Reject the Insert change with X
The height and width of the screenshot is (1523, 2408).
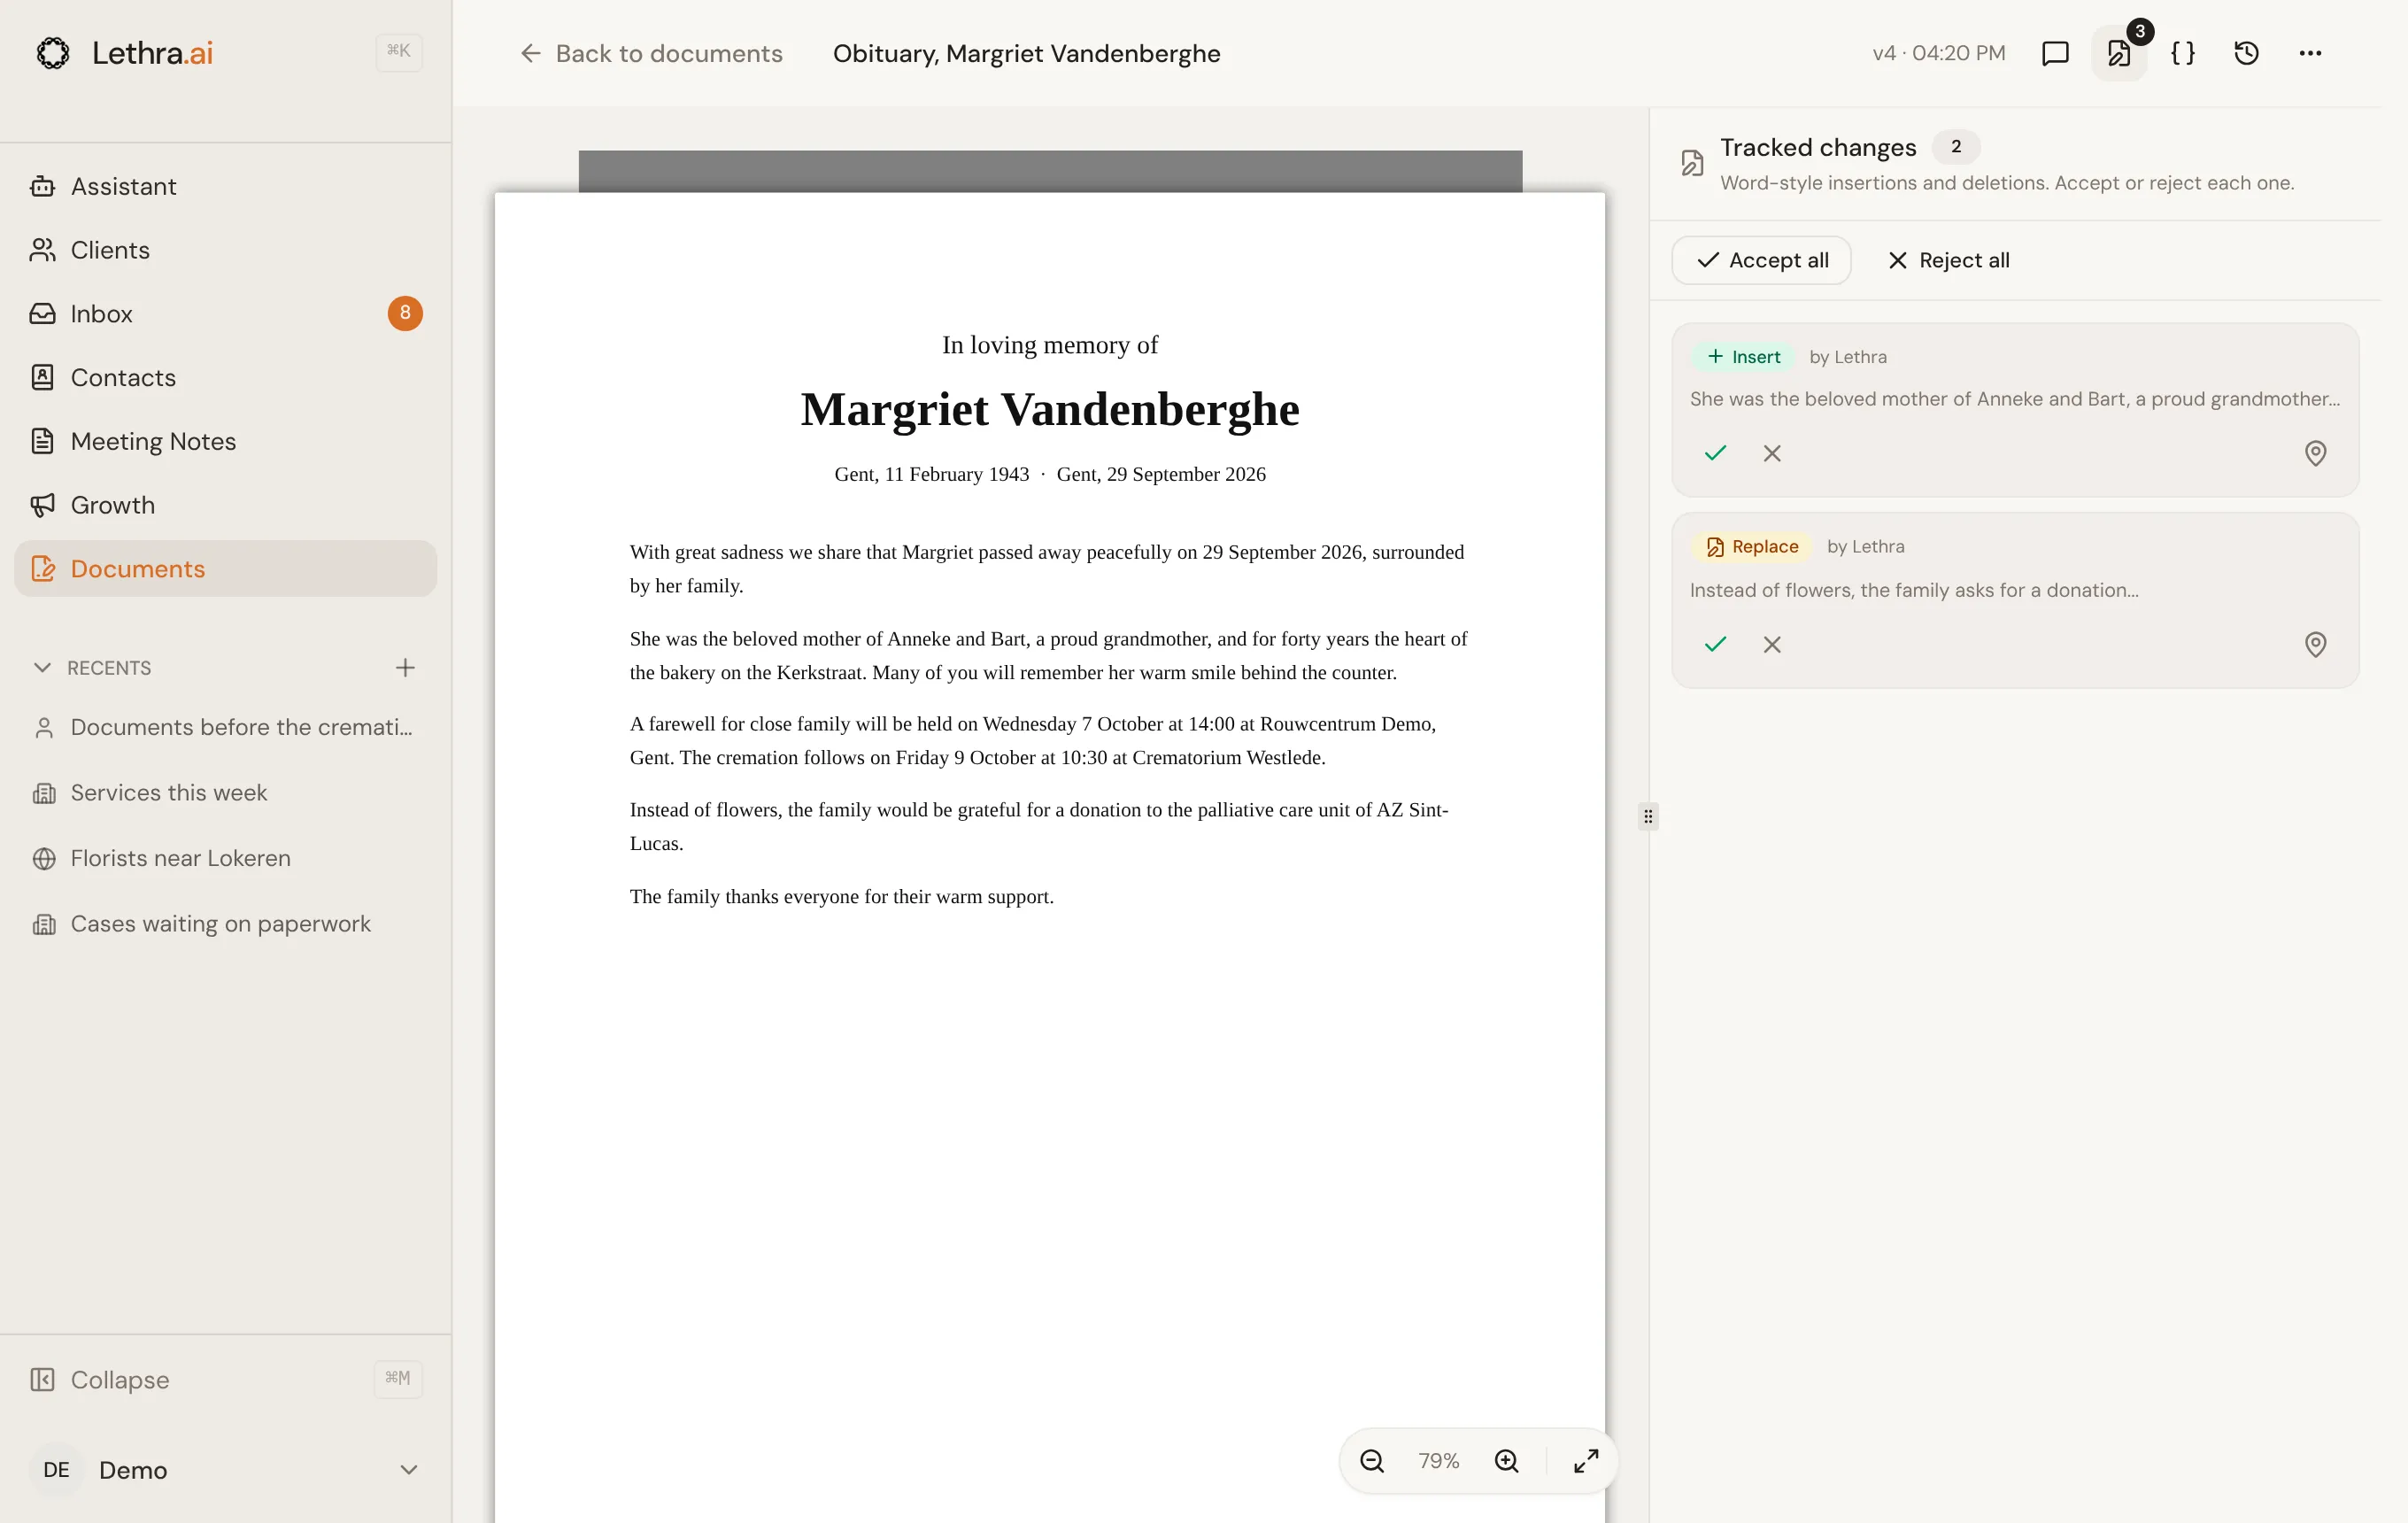click(1771, 453)
